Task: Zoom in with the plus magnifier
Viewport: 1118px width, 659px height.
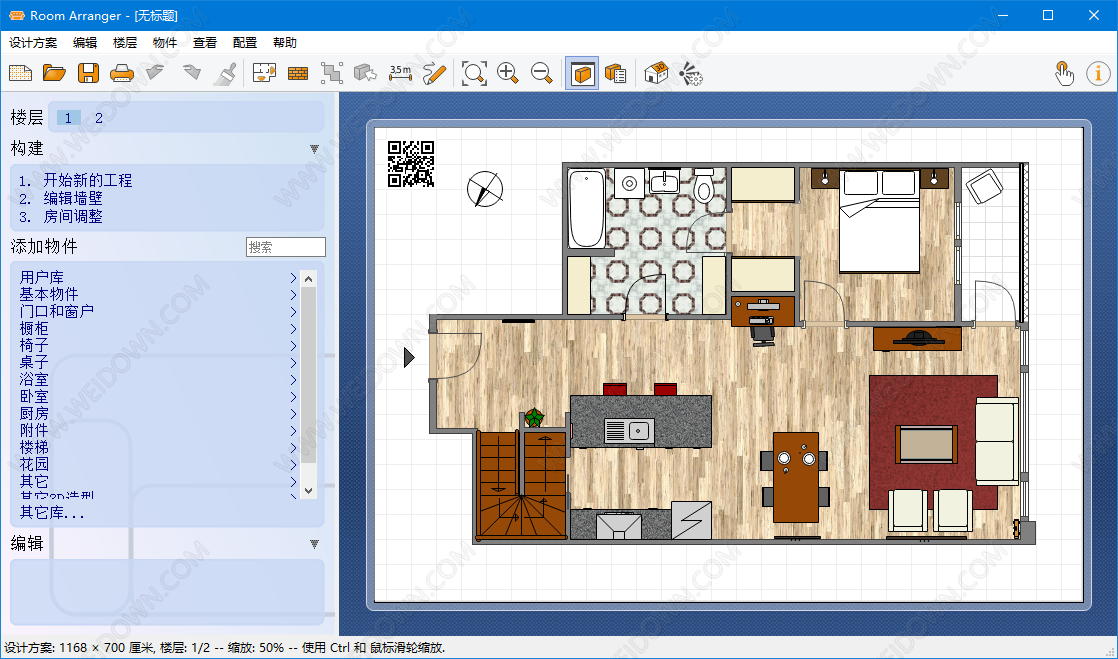Action: (508, 73)
